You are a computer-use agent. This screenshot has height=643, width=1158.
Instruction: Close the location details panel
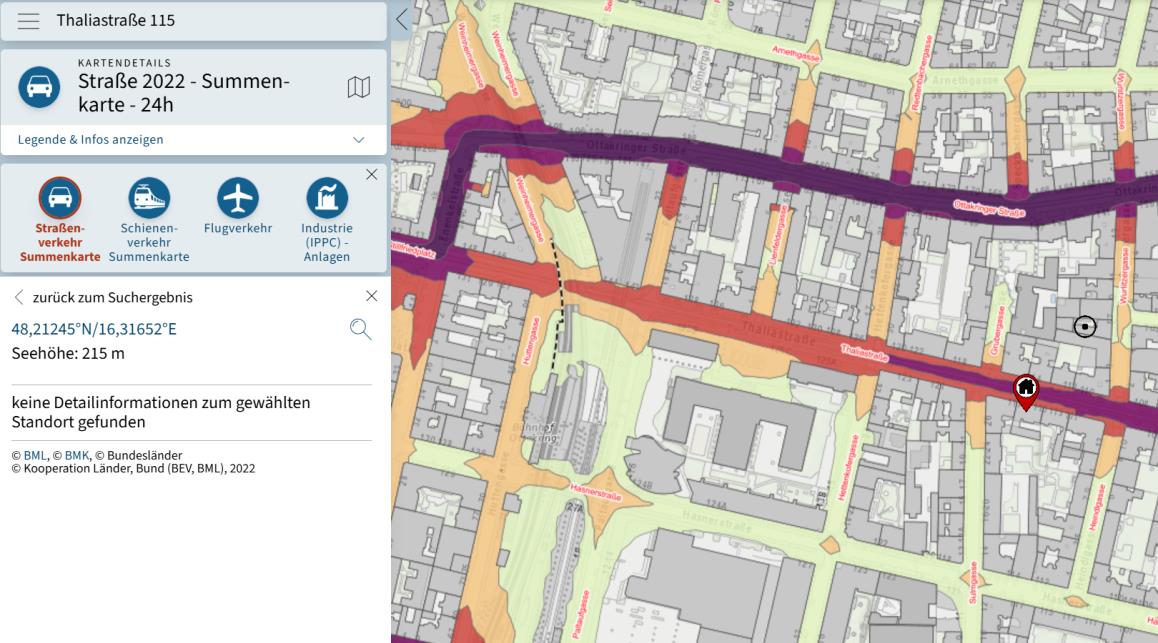coord(371,296)
